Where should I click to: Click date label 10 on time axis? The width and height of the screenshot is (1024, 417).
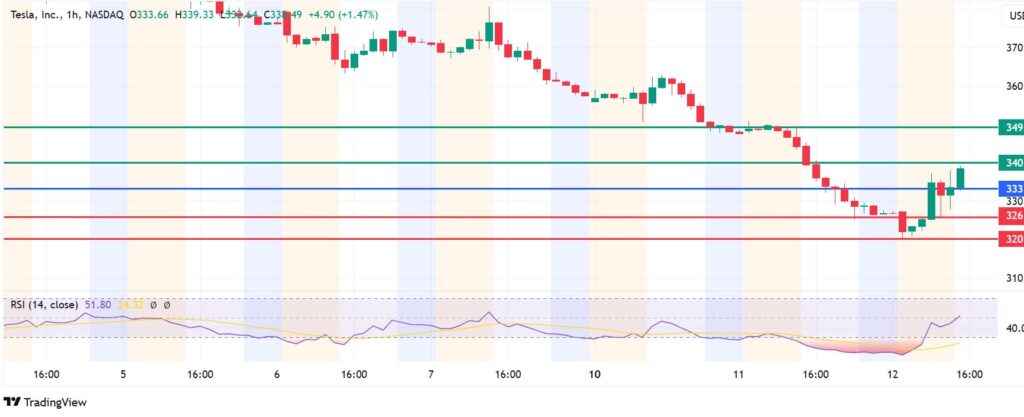pyautogui.click(x=594, y=374)
